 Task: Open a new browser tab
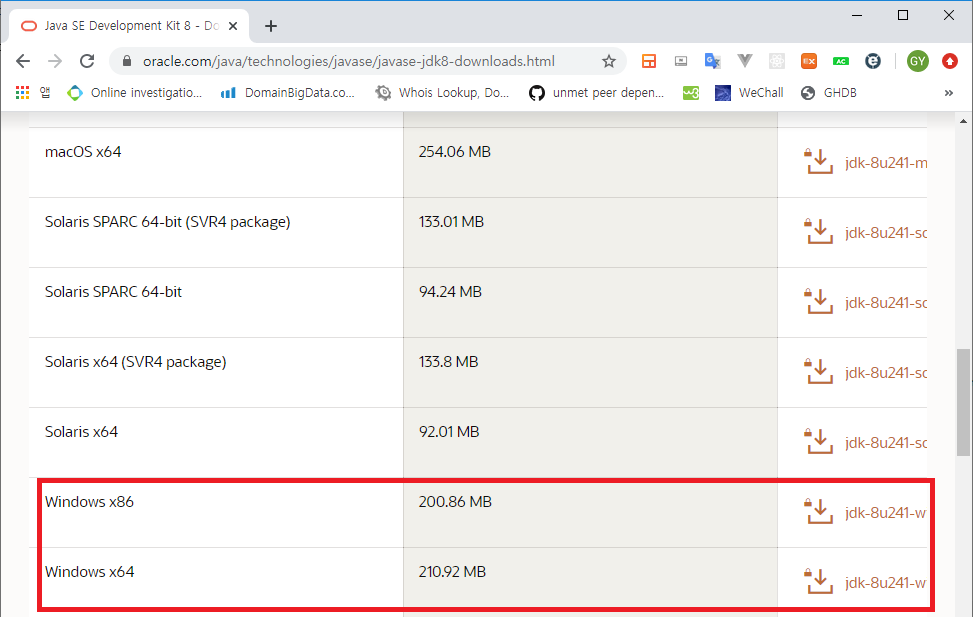click(271, 26)
